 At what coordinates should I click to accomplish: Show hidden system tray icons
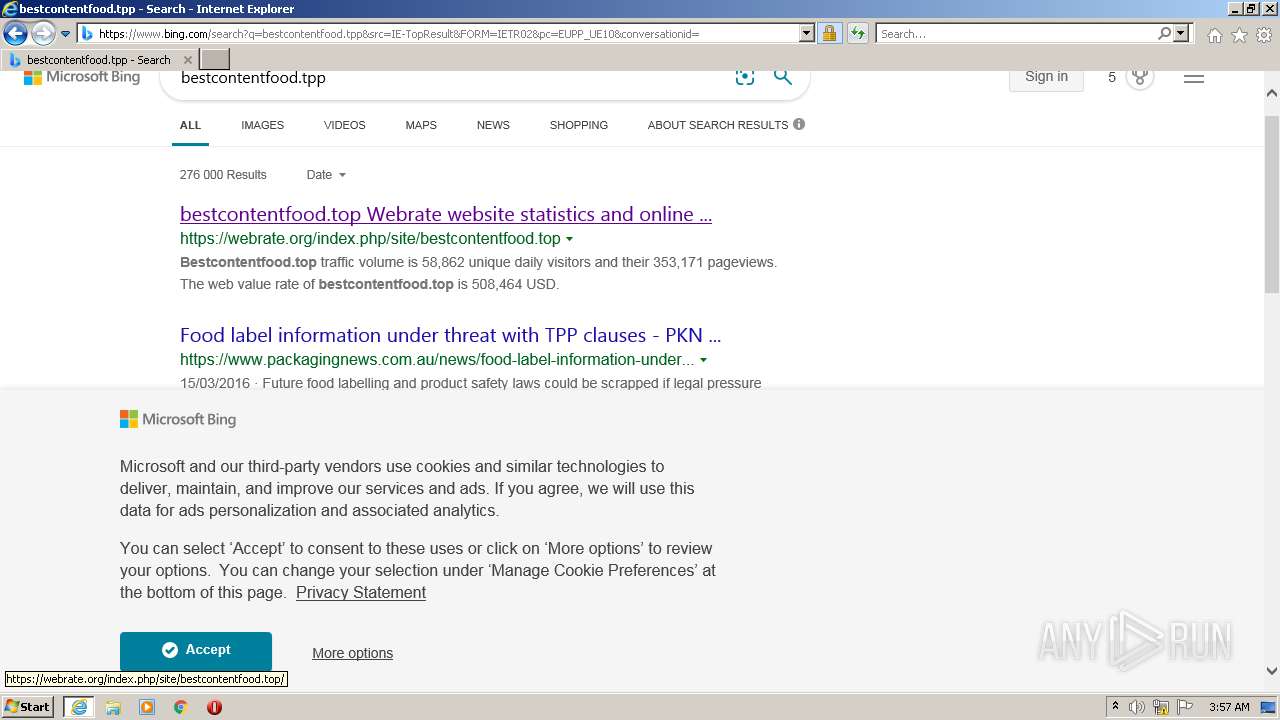[x=1115, y=707]
